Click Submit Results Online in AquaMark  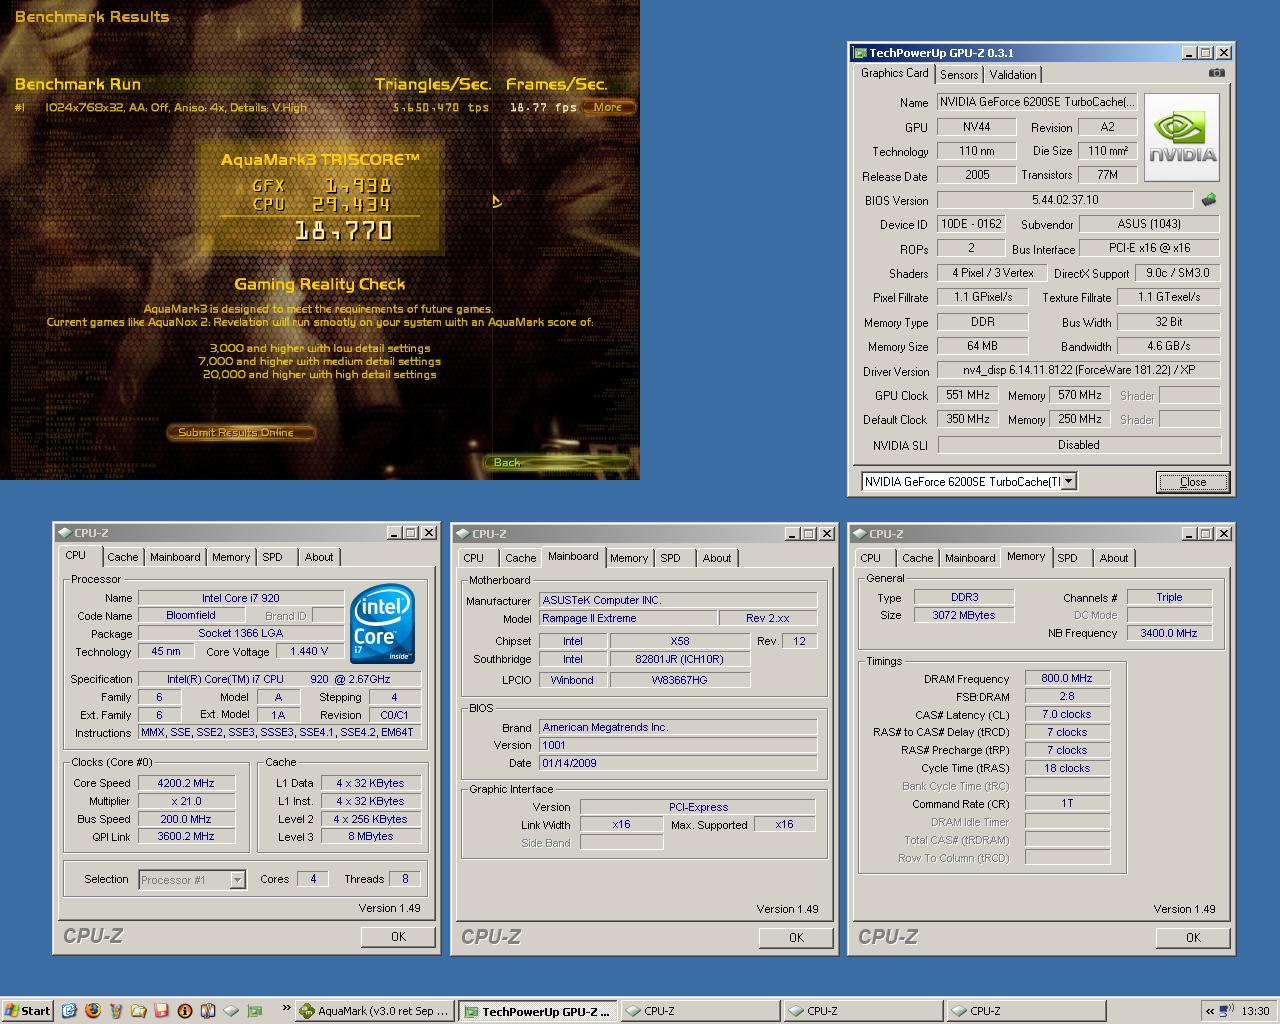(x=240, y=433)
